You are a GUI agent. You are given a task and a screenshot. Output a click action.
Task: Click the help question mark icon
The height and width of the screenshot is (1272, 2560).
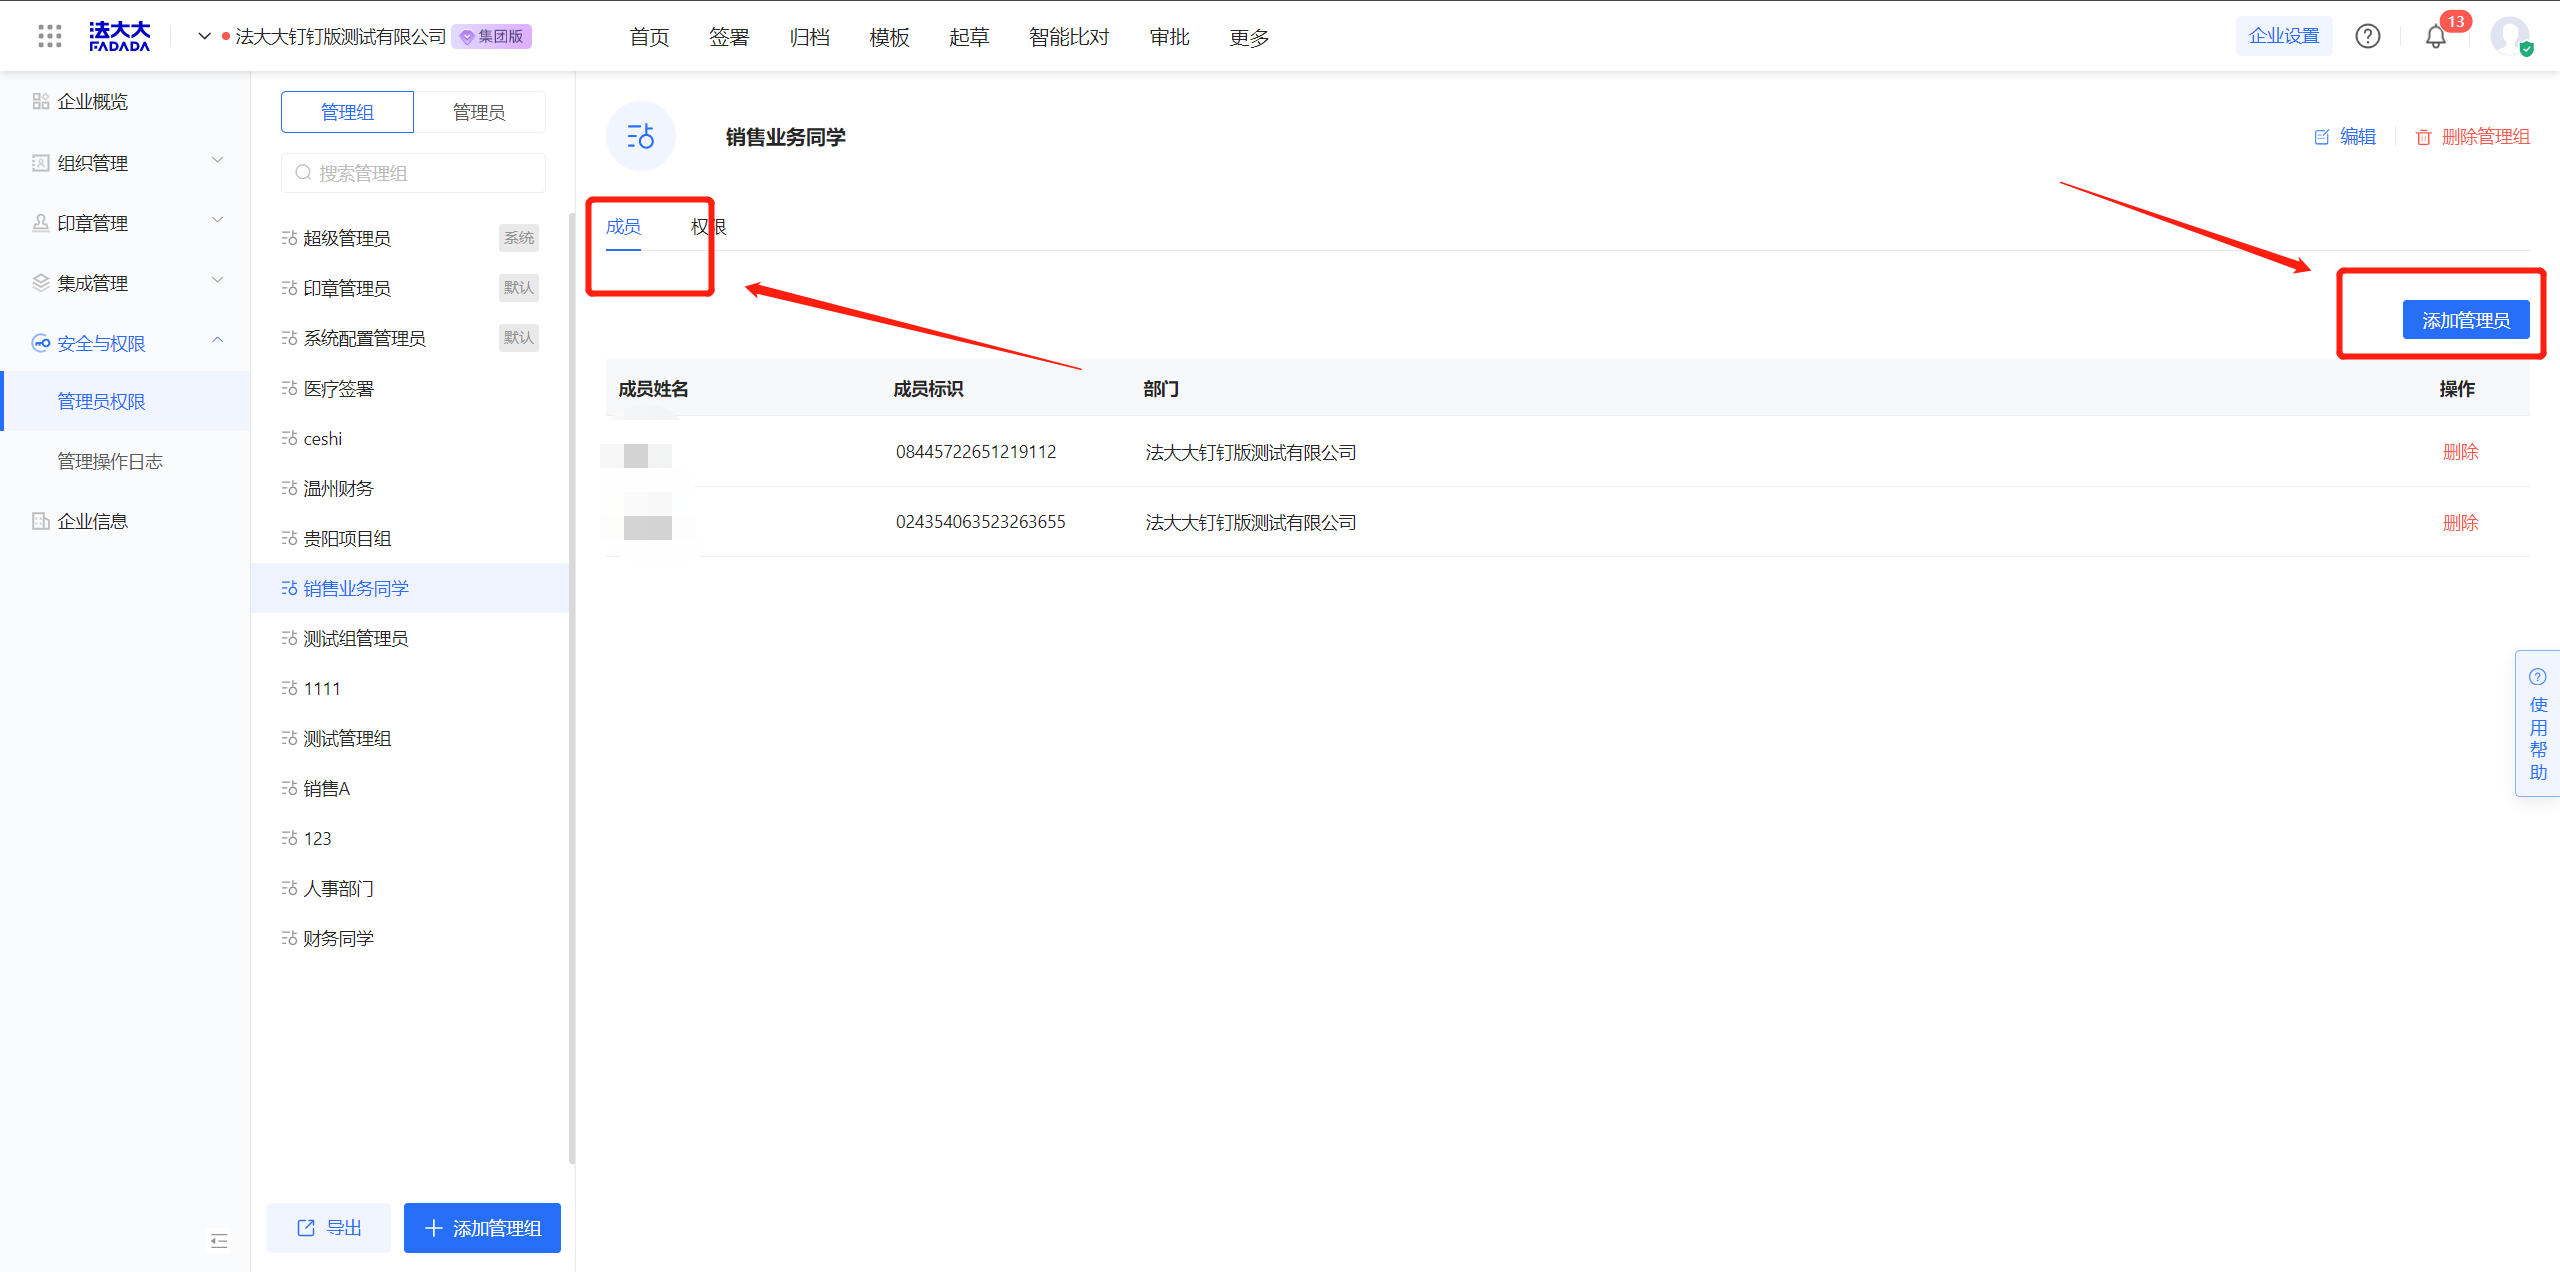tap(2367, 37)
